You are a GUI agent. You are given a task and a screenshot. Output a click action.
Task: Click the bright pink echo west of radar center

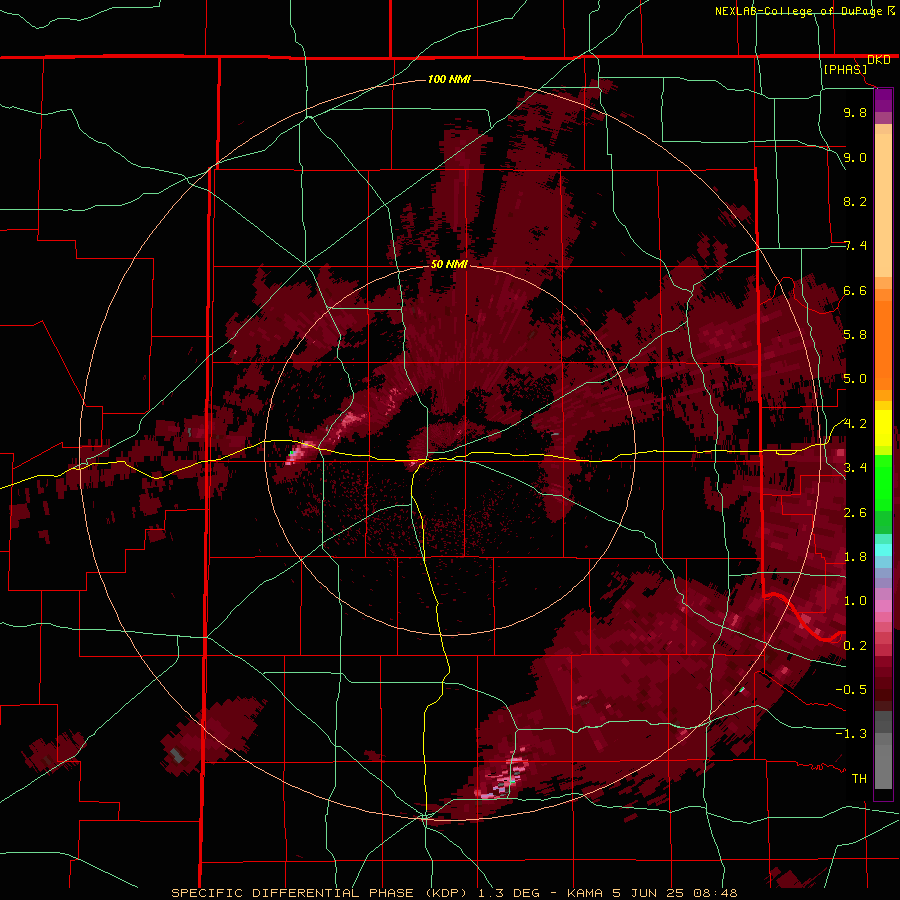pyautogui.click(x=298, y=452)
